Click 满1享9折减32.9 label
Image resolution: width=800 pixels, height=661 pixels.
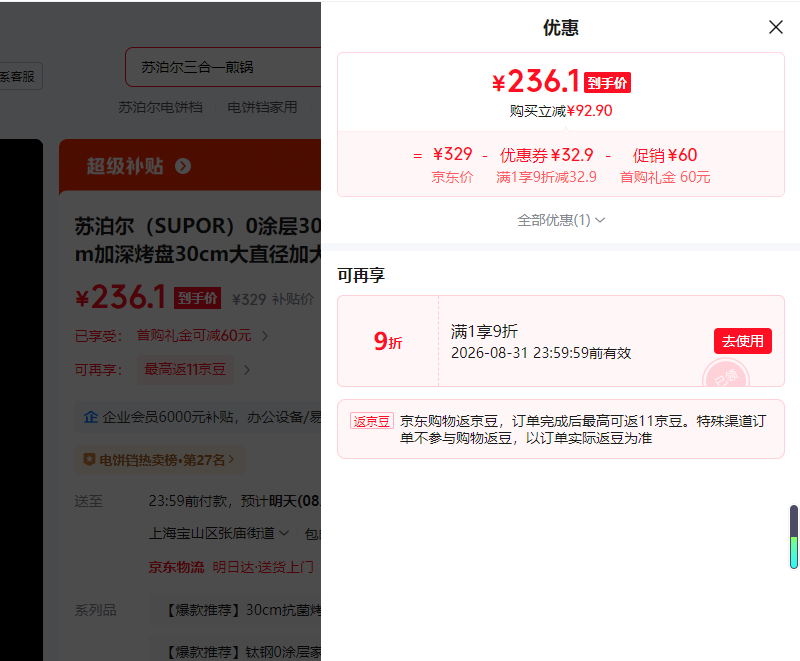point(546,177)
